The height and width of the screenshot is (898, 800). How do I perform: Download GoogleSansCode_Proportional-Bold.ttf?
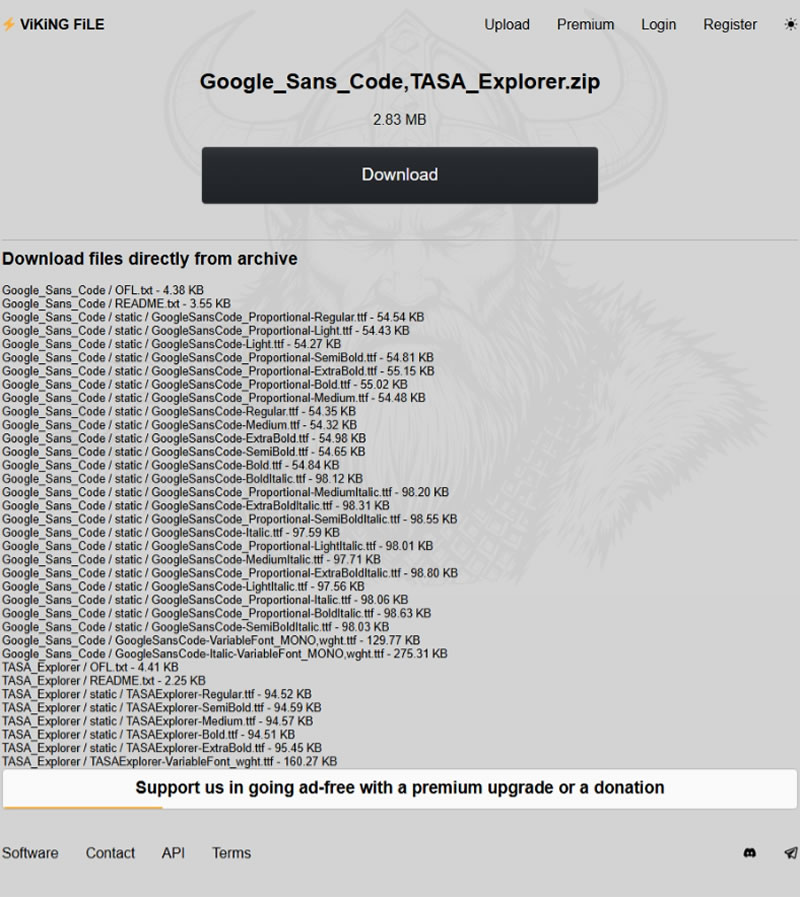pyautogui.click(x=205, y=384)
